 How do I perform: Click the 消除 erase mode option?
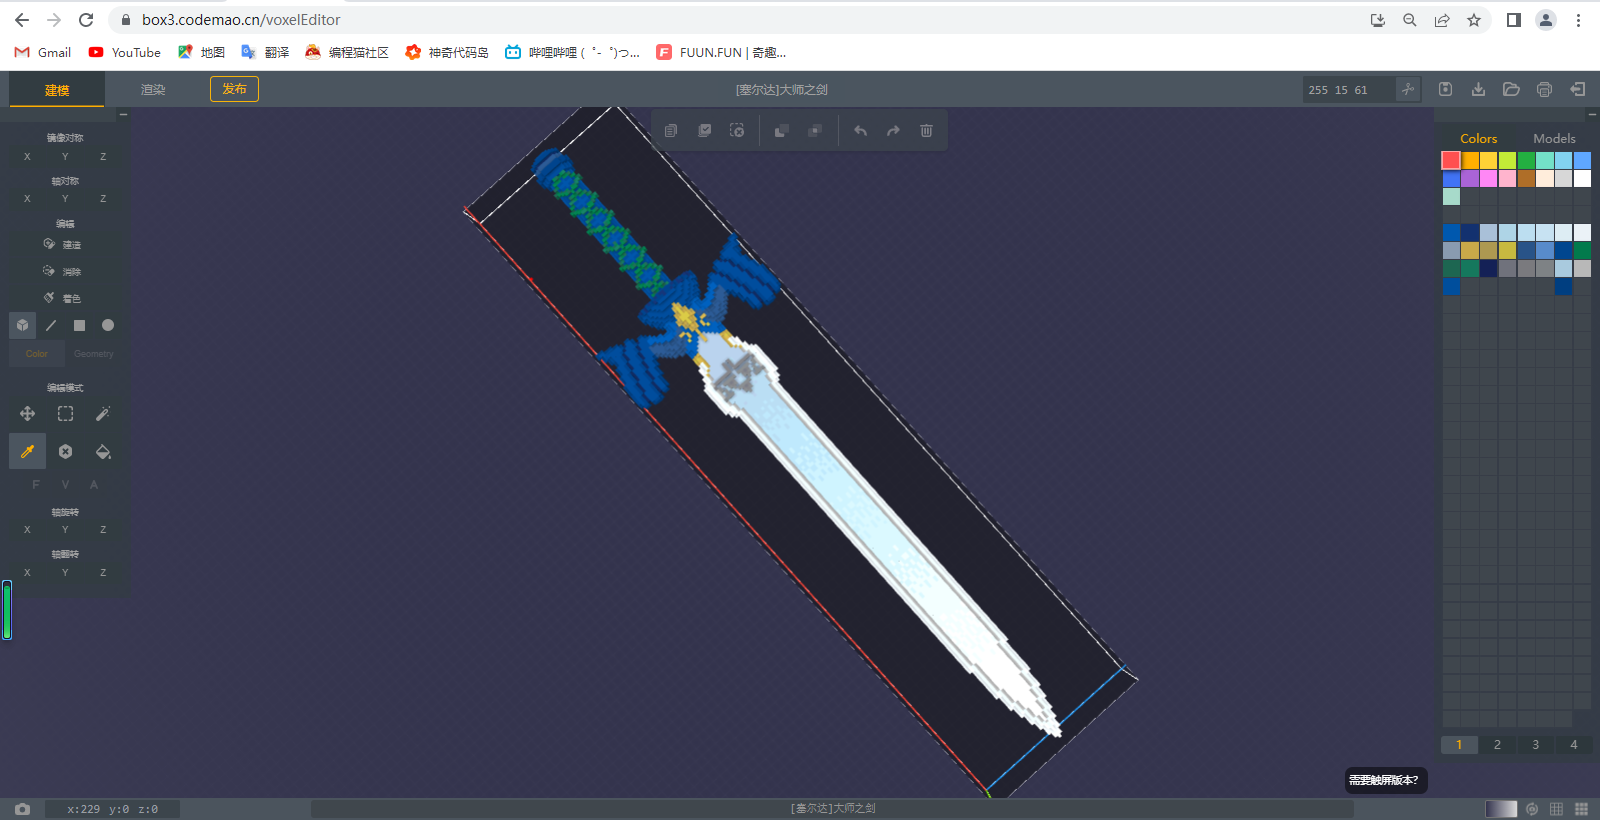[x=62, y=271]
